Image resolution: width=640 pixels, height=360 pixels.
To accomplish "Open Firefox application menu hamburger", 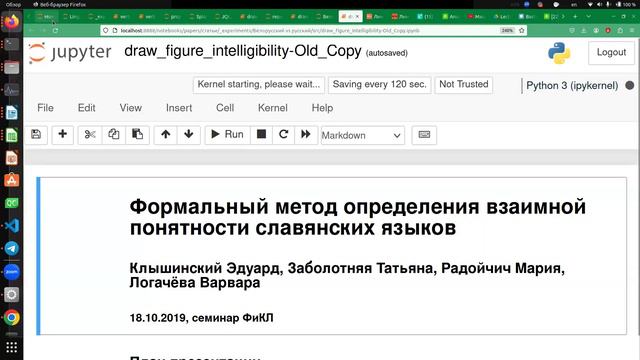I will [x=631, y=31].
